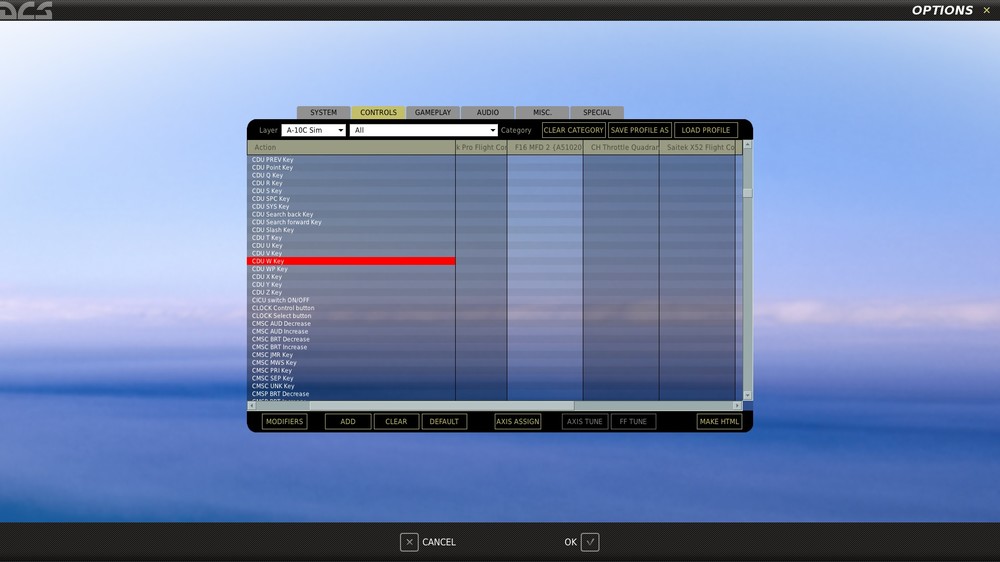Screen dimensions: 1000x562
Task: Select the CDU R Key row
Action: tap(351, 183)
